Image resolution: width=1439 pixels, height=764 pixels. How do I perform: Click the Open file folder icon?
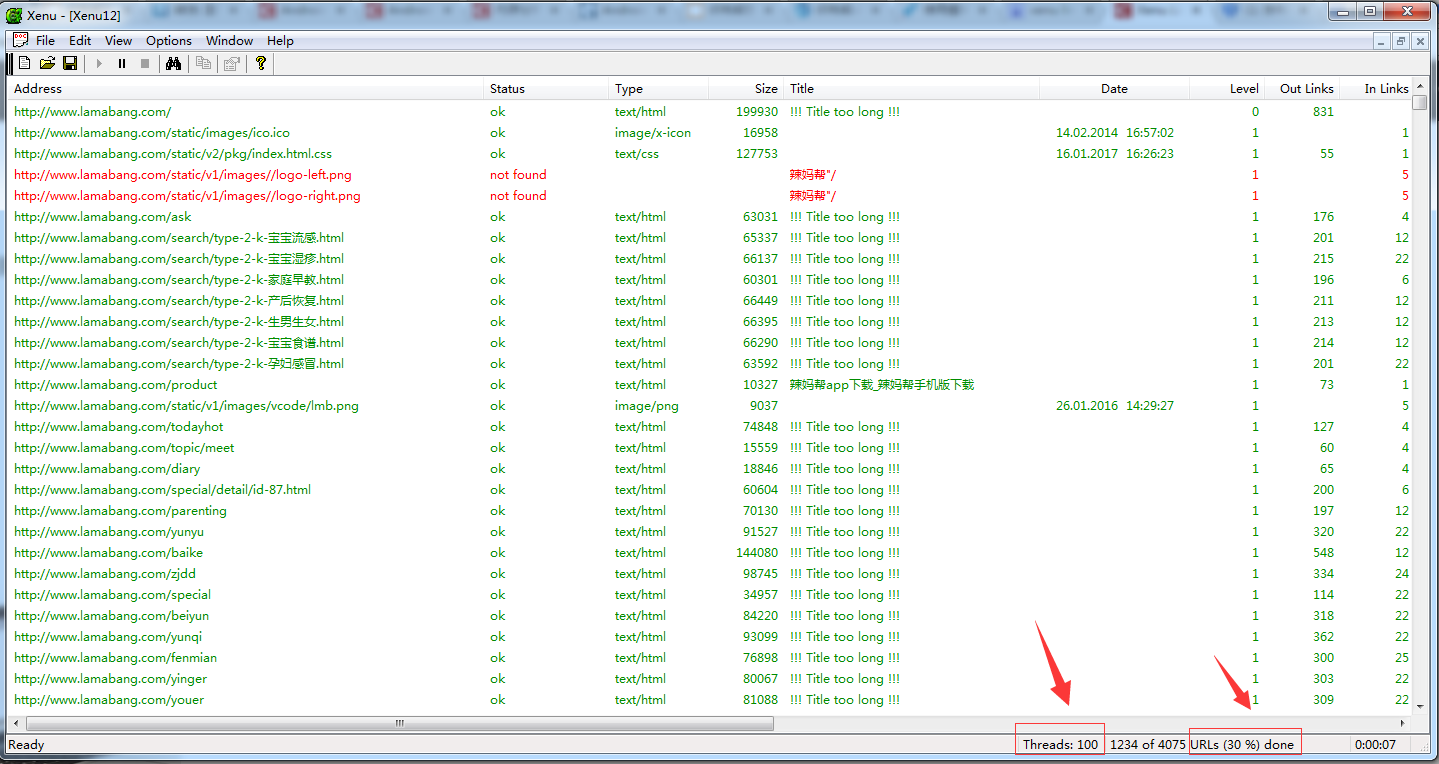tap(47, 63)
